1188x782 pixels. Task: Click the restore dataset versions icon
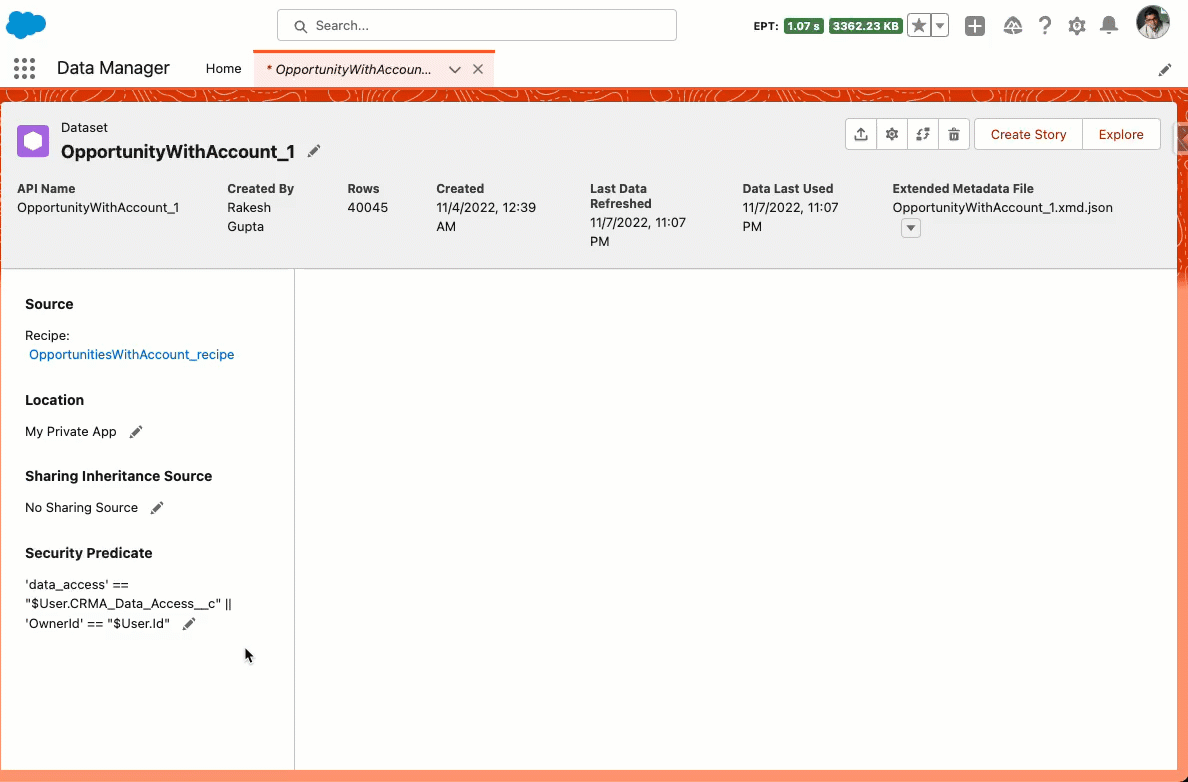[922, 133]
